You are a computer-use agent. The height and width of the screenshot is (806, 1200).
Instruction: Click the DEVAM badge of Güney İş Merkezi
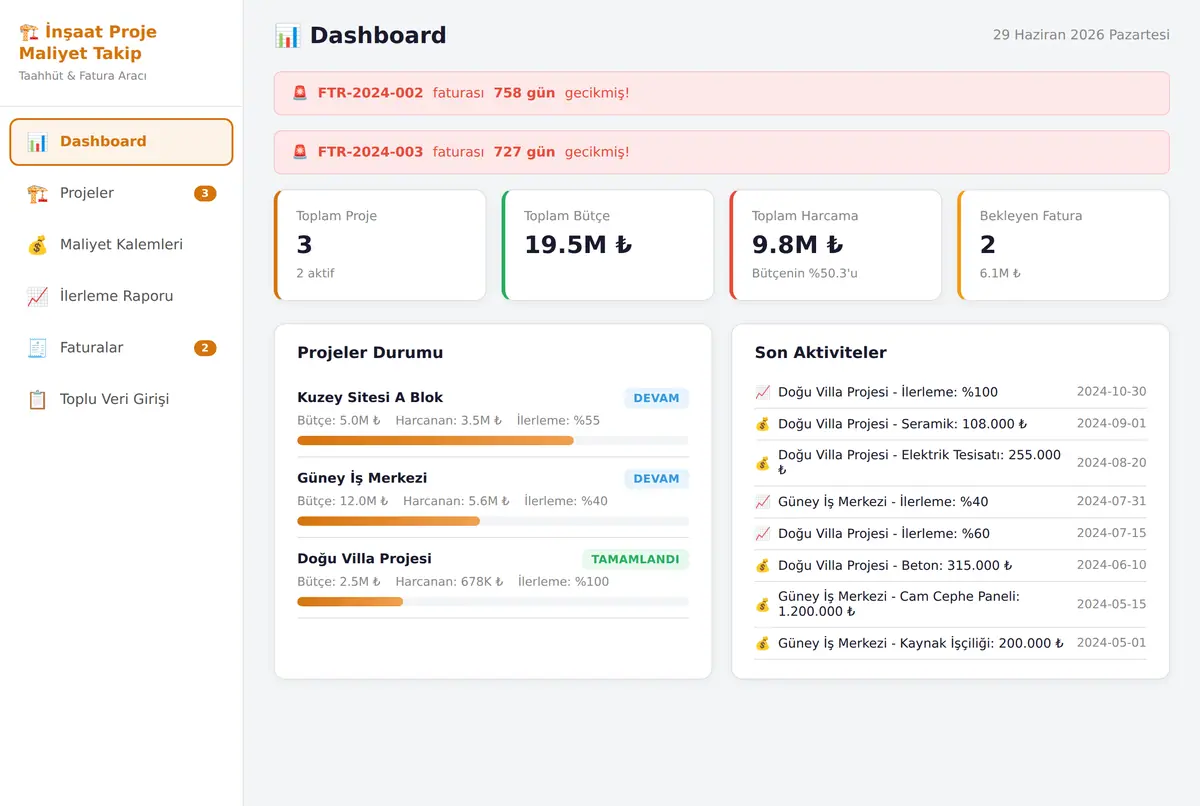[657, 479]
